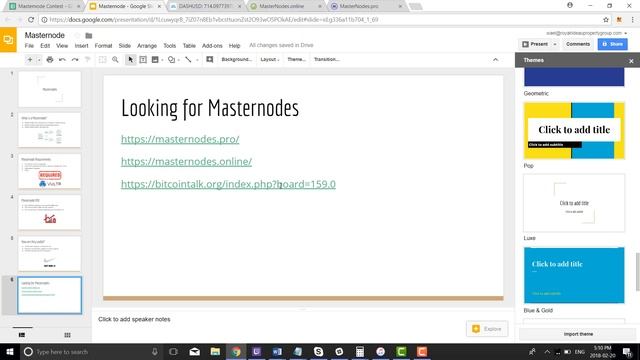Click the Import theme button

coord(578,334)
